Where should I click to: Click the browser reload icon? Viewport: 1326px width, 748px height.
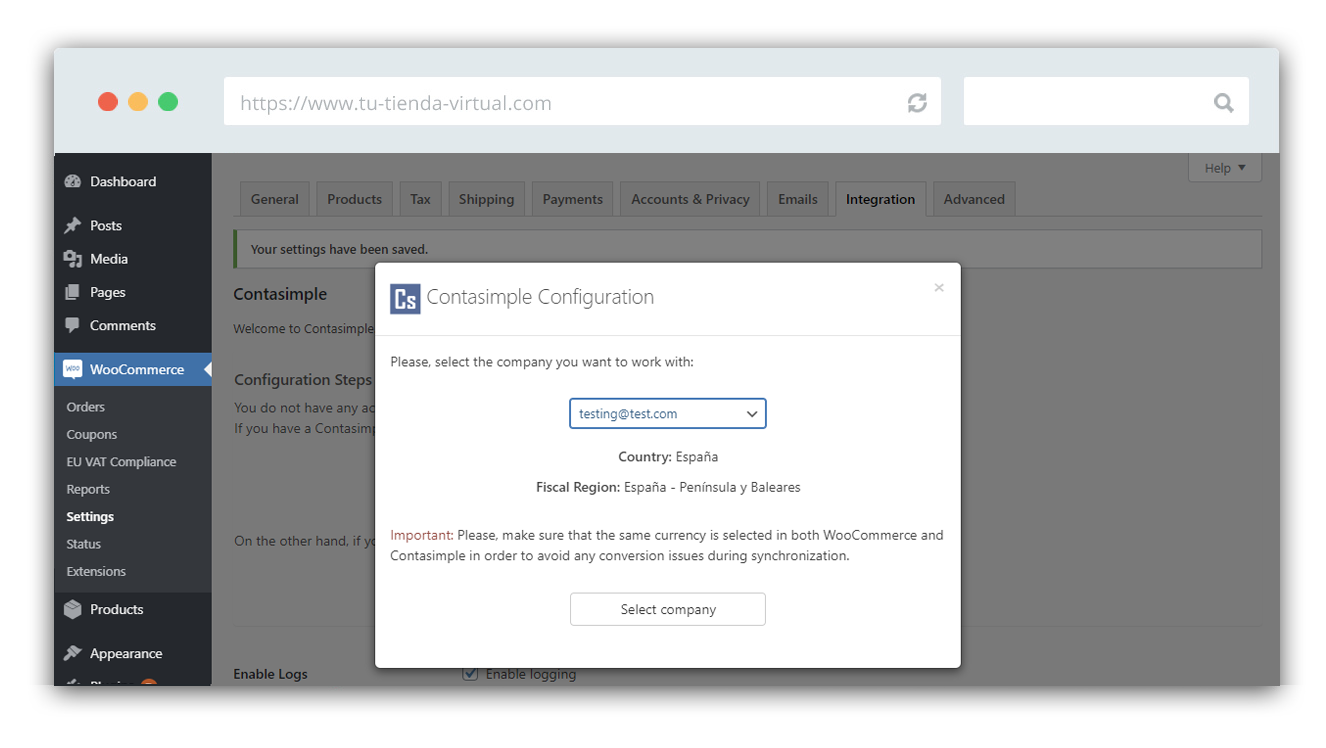point(917,102)
